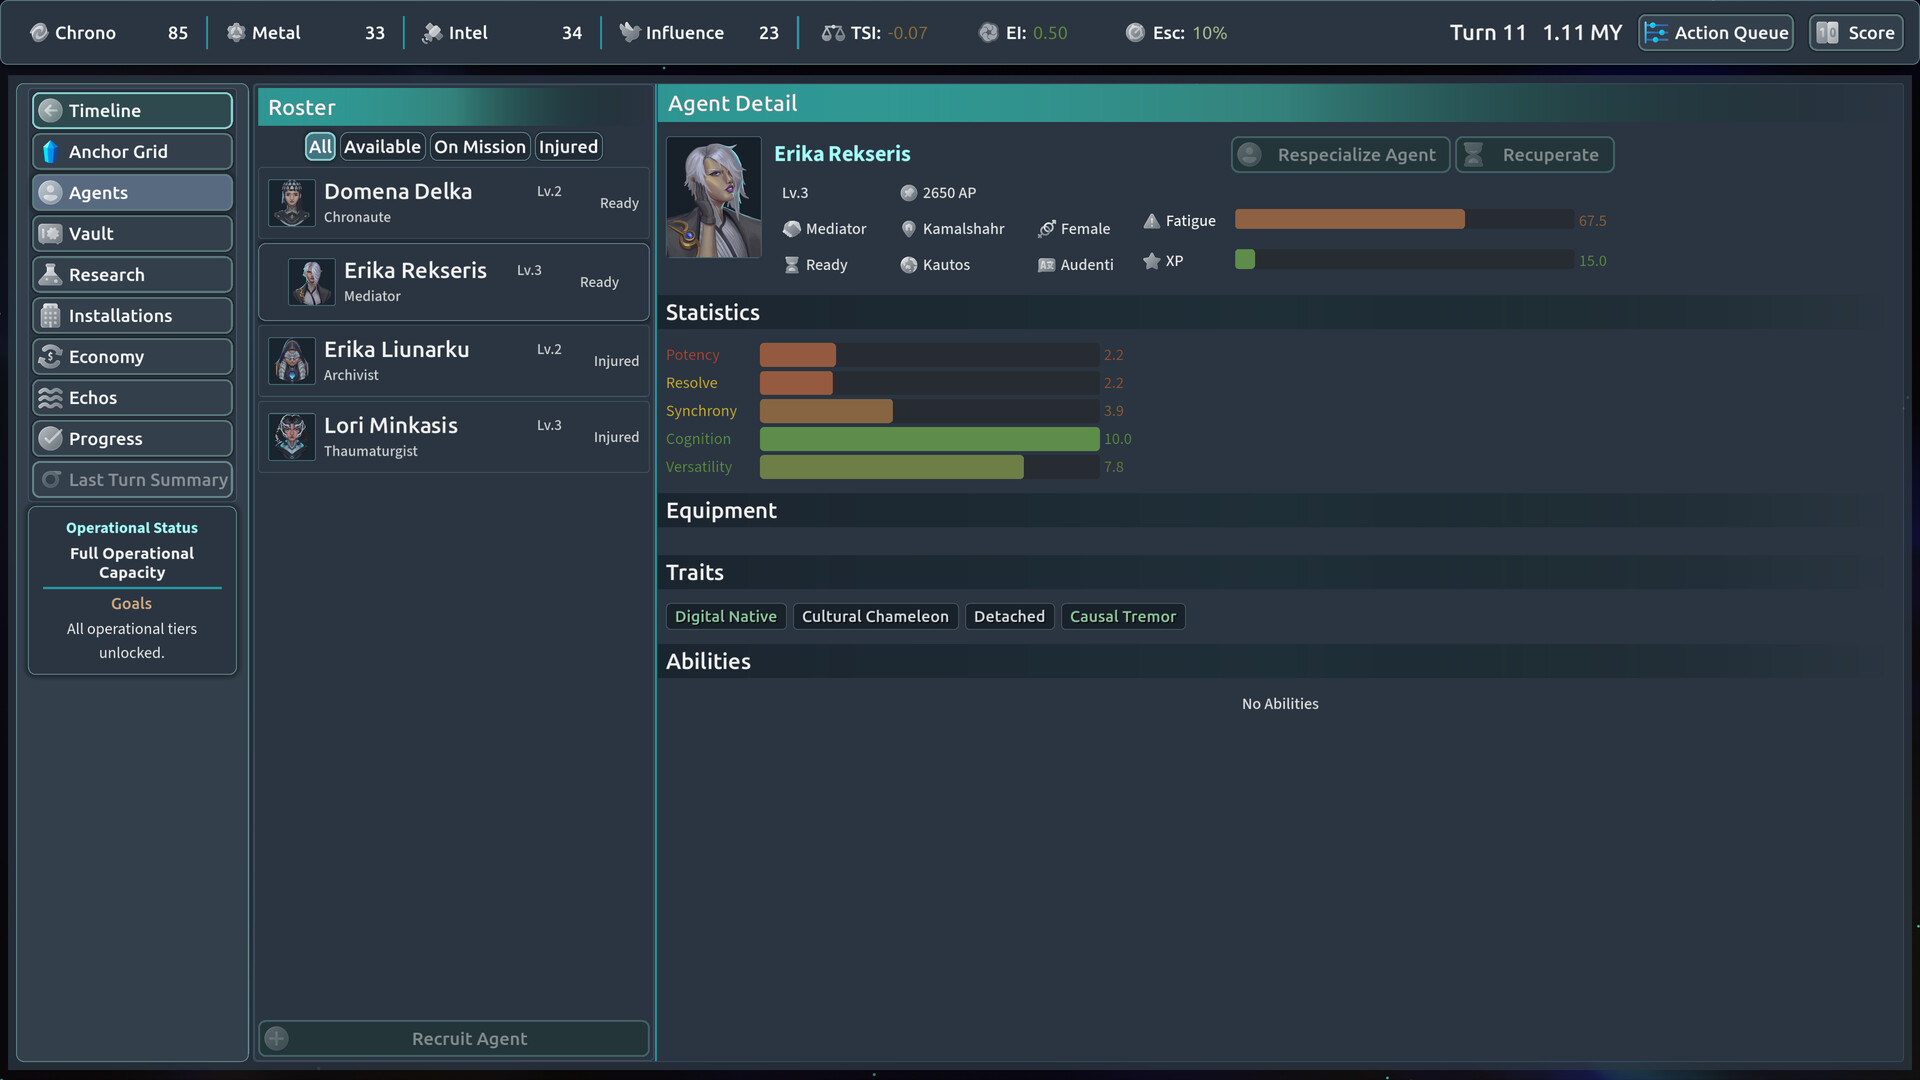Select Erika Liunarku in roster
The width and height of the screenshot is (1920, 1080).
tap(454, 361)
